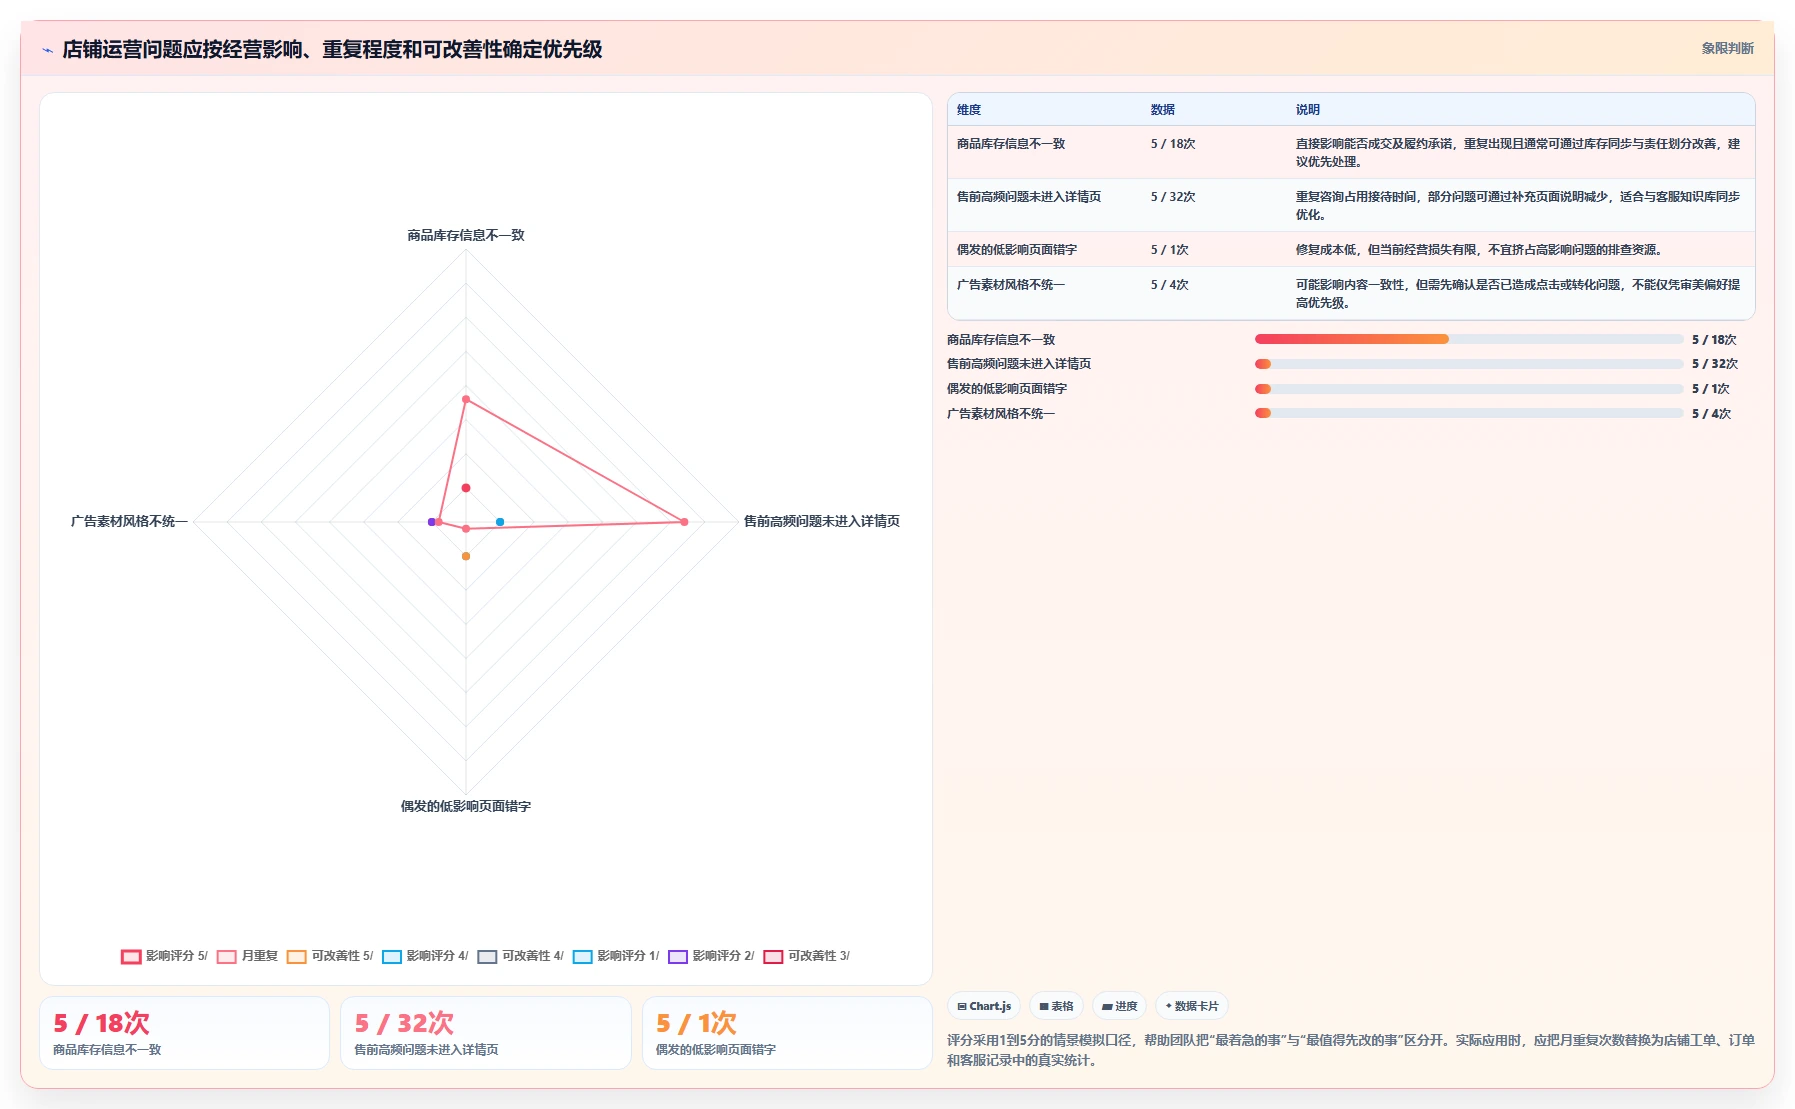
Task: Click the 象限判断 label in header
Action: click(x=1727, y=48)
